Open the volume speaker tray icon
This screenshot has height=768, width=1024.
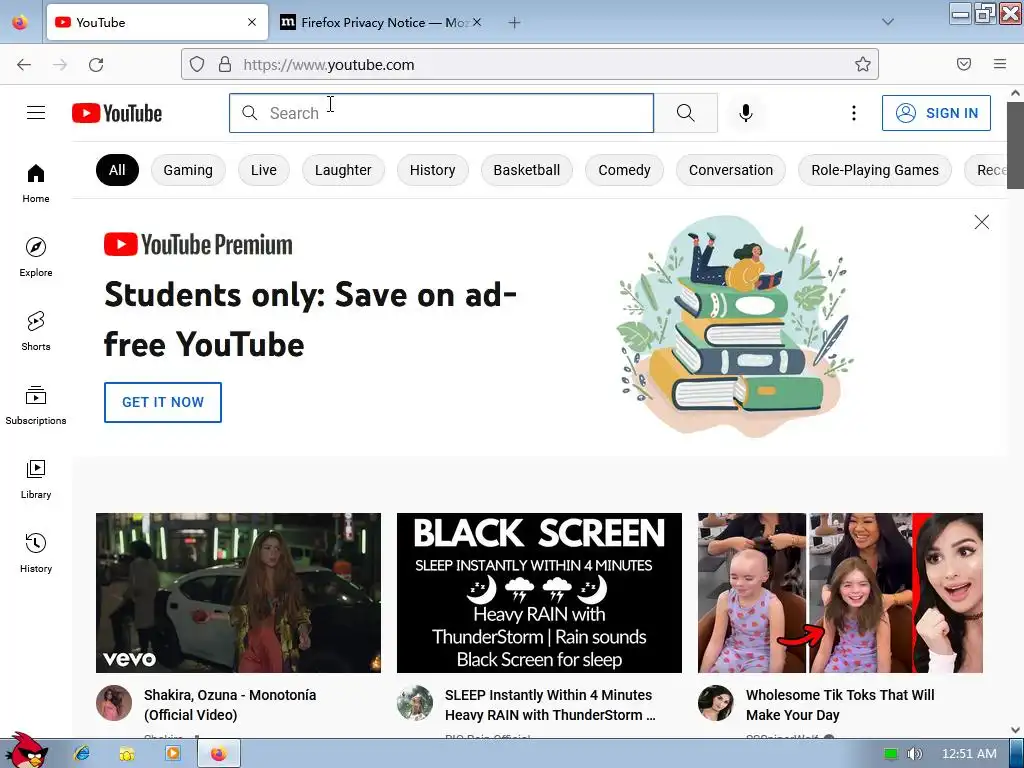(916, 754)
